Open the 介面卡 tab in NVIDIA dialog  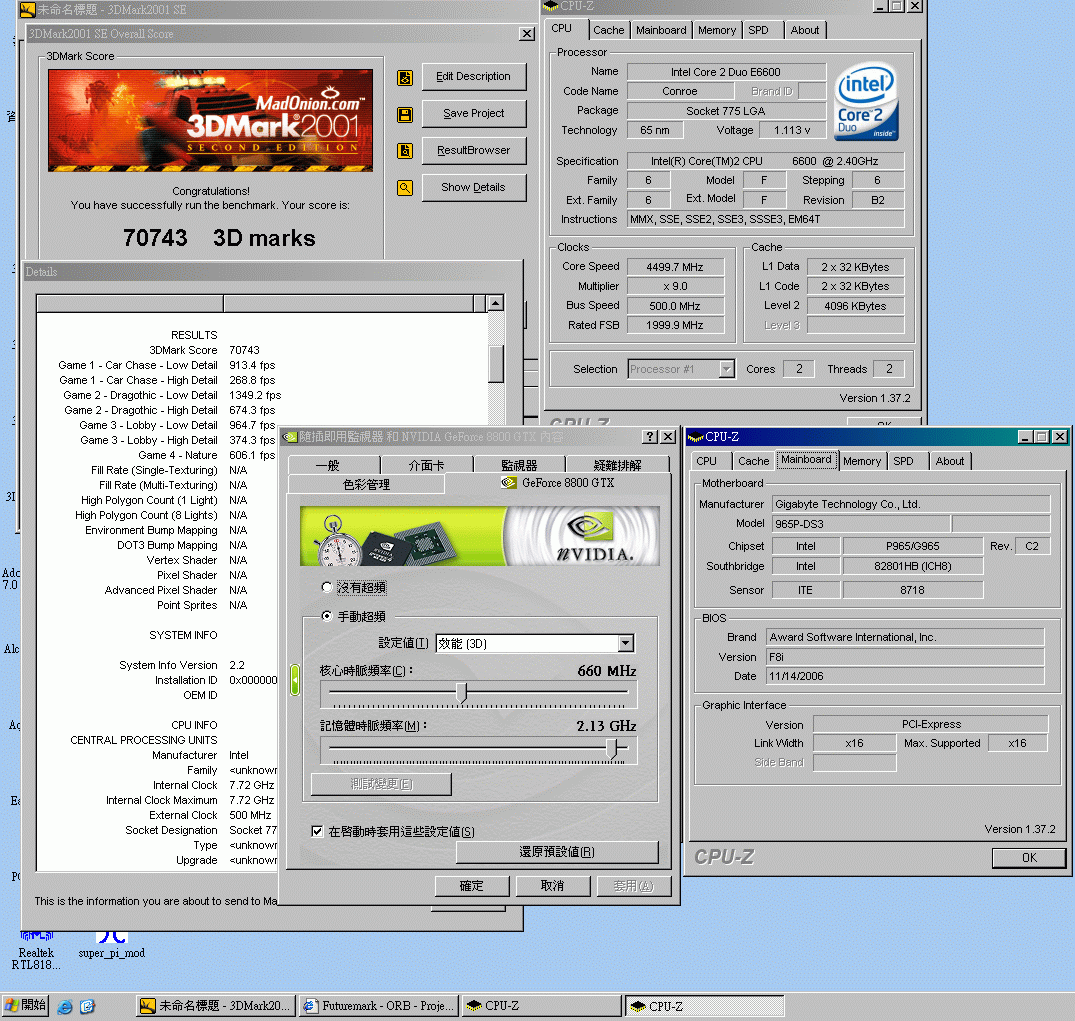(x=426, y=465)
